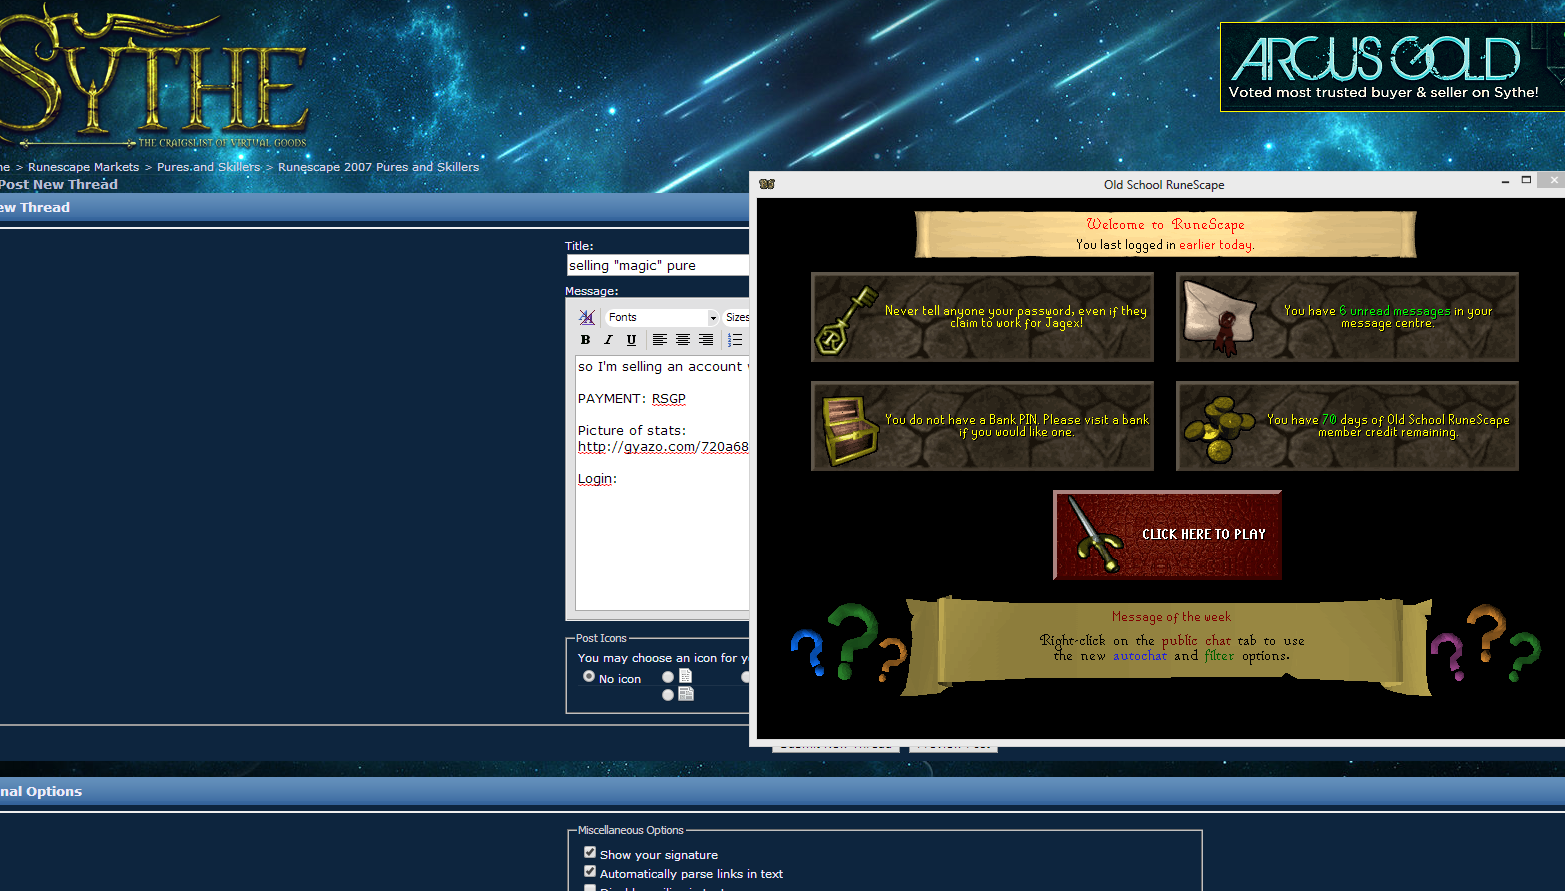This screenshot has height=891, width=1565.
Task: Toggle Automatically parse links in text checkbox
Action: (590, 872)
